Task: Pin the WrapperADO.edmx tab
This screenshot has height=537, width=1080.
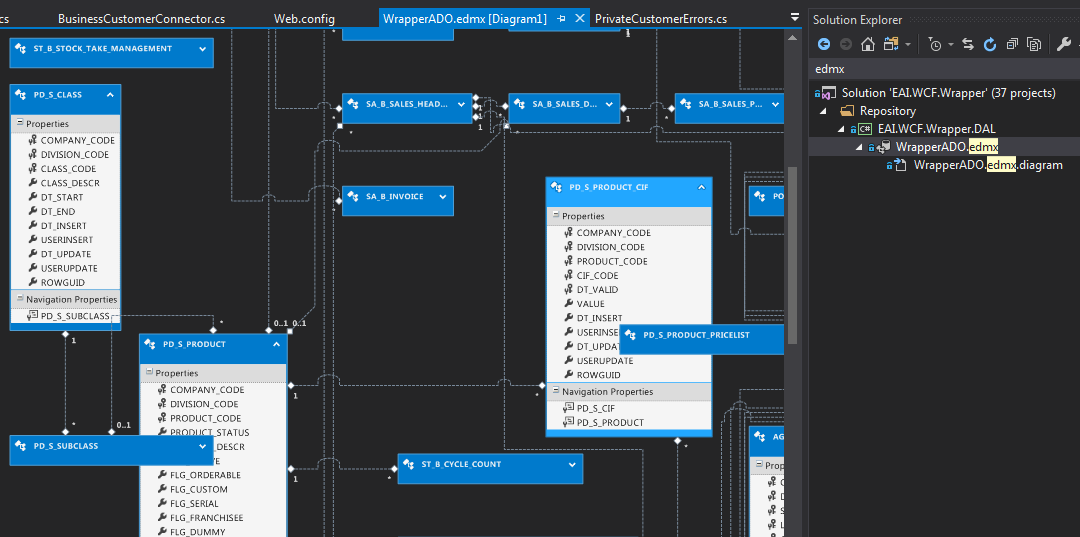Action: [x=562, y=19]
